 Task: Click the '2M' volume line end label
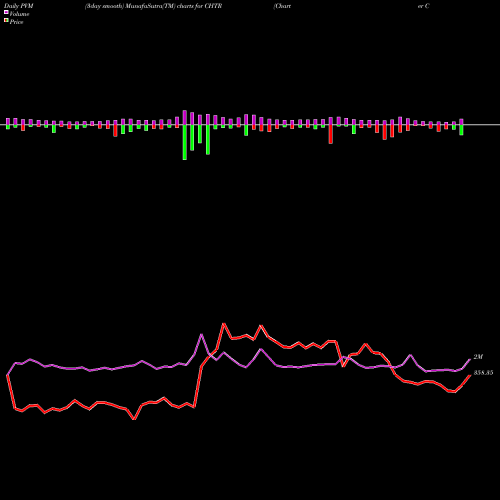[x=478, y=357]
